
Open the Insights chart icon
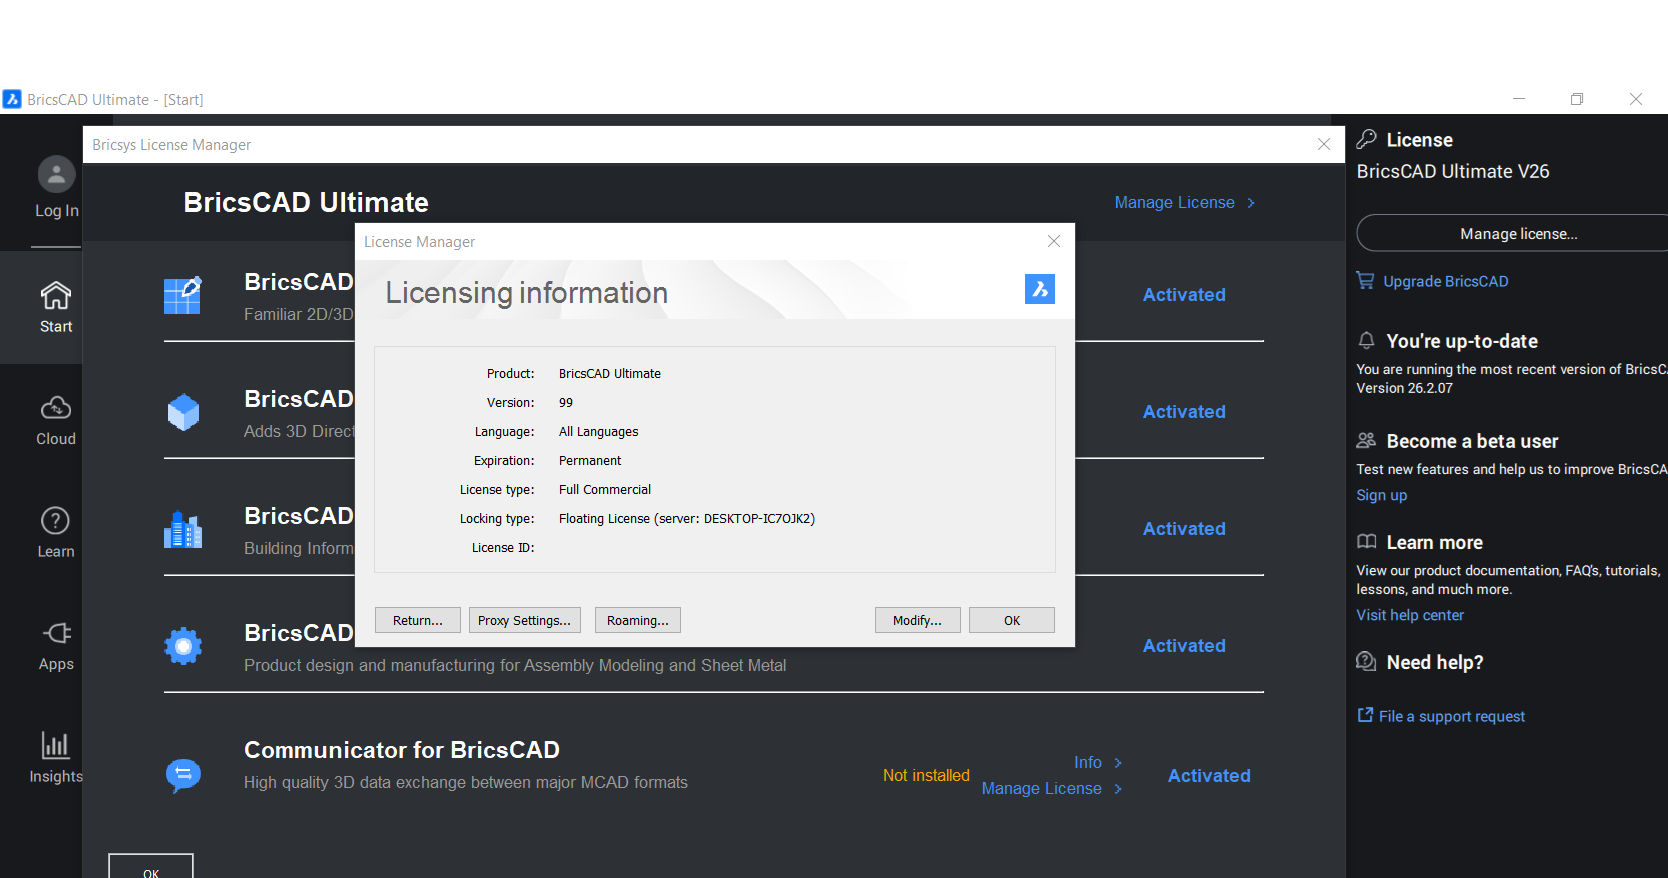pos(55,745)
